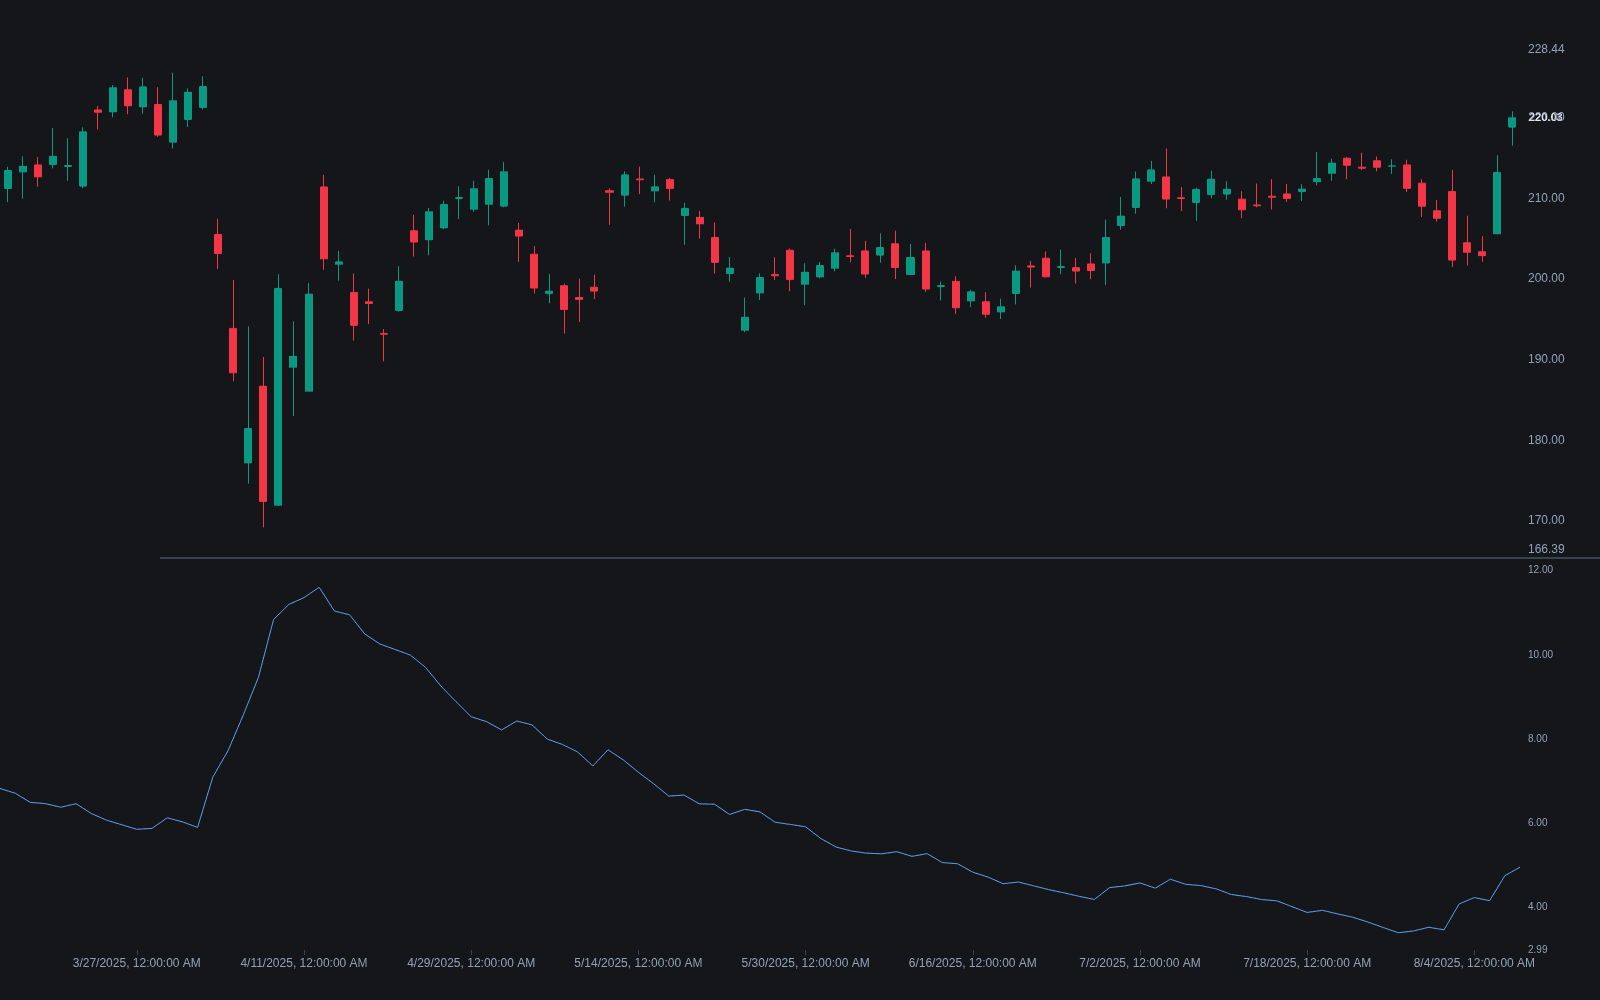Select the 10.00 indicator scale label
The height and width of the screenshot is (1000, 1600).
coord(1540,655)
